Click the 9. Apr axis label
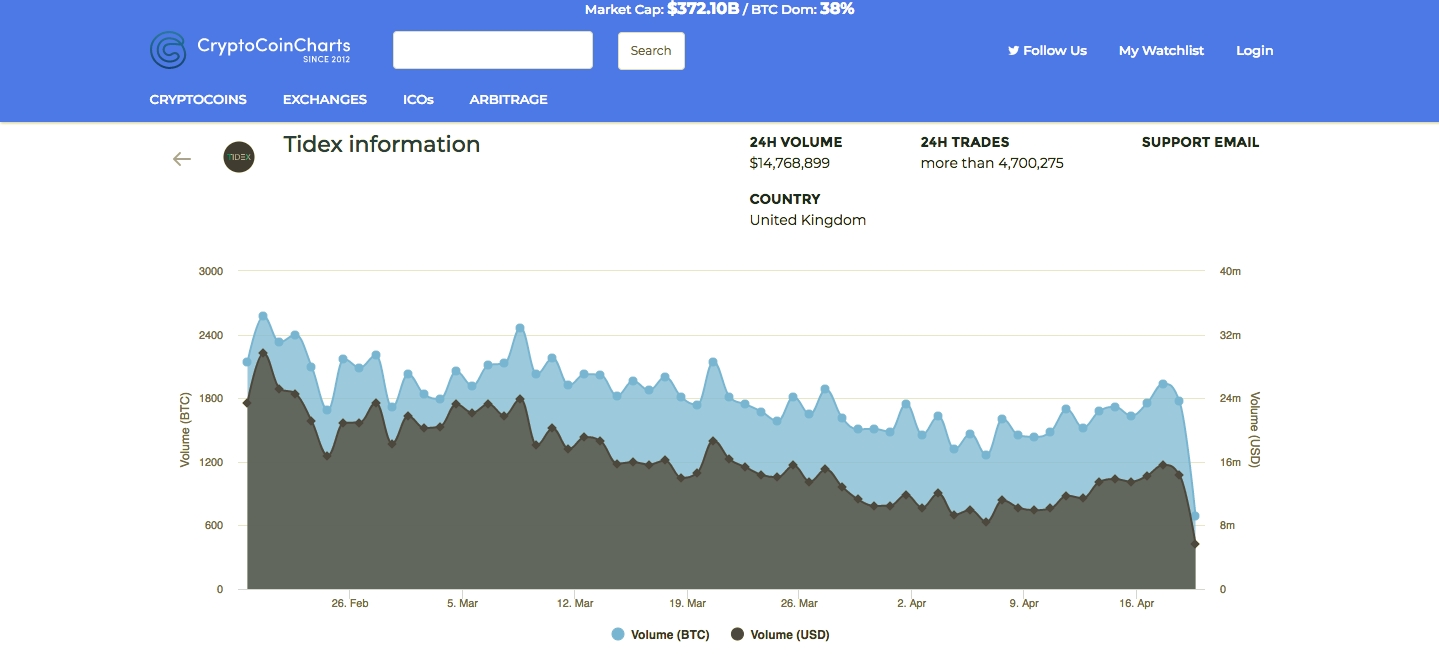The image size is (1439, 659). coord(1024,604)
